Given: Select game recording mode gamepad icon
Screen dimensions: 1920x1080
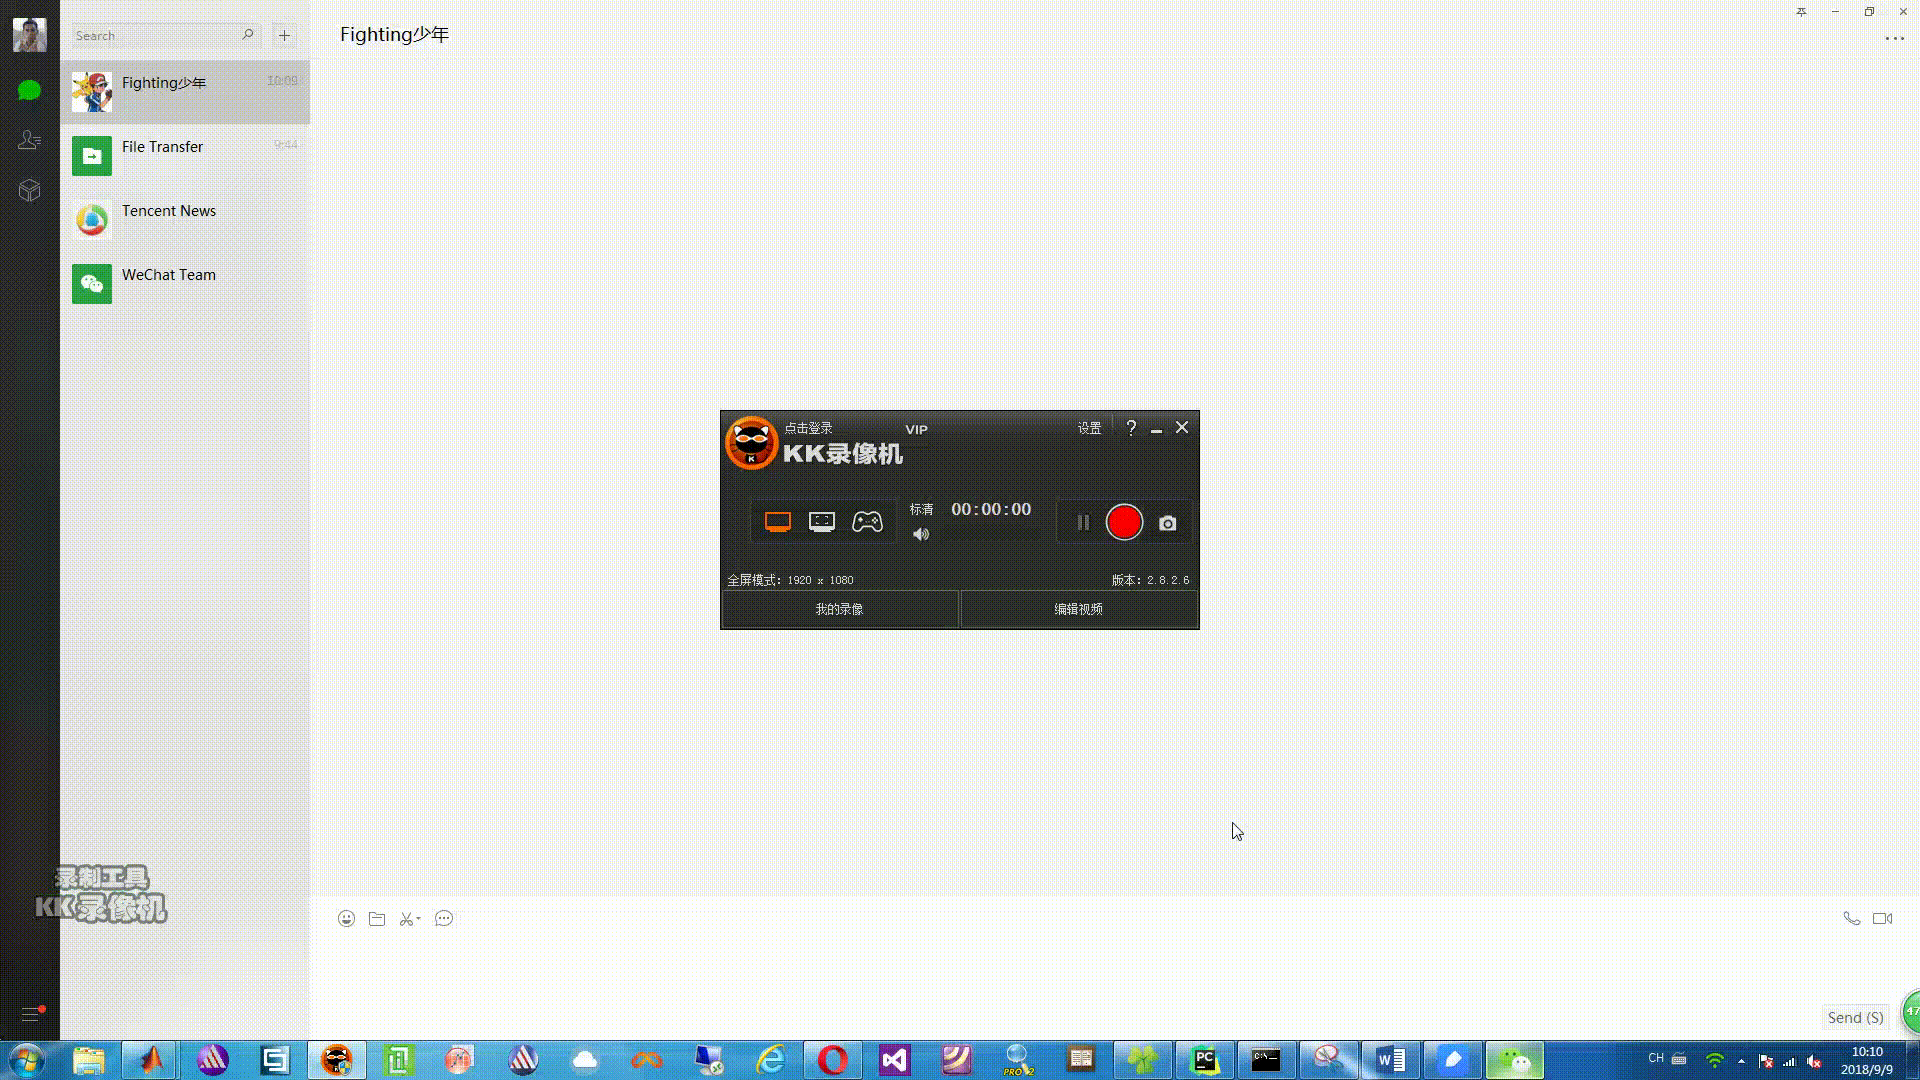Looking at the screenshot, I should pos(867,522).
